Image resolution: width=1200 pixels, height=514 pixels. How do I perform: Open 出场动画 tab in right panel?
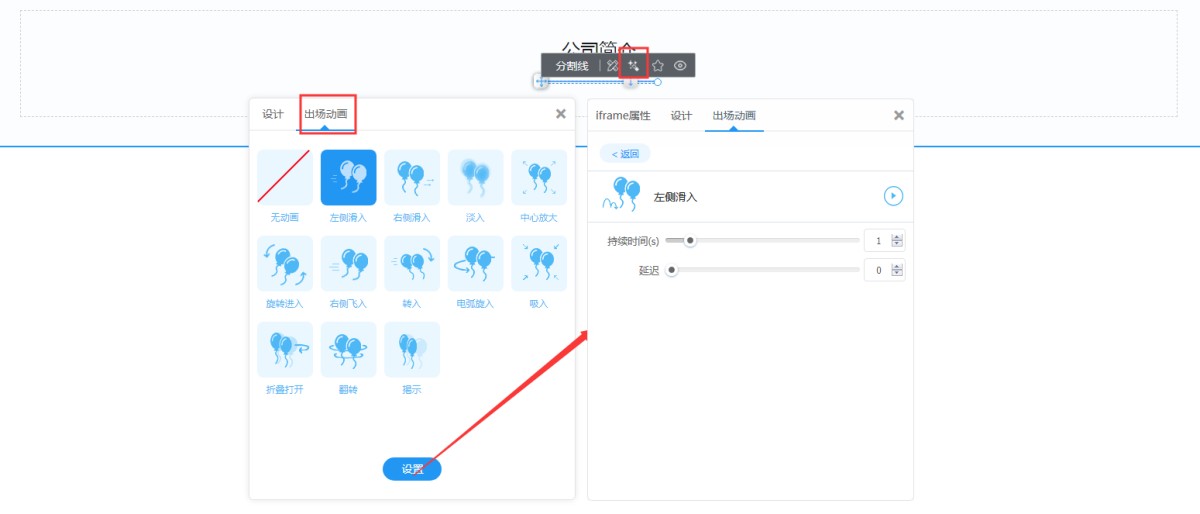pyautogui.click(x=734, y=115)
